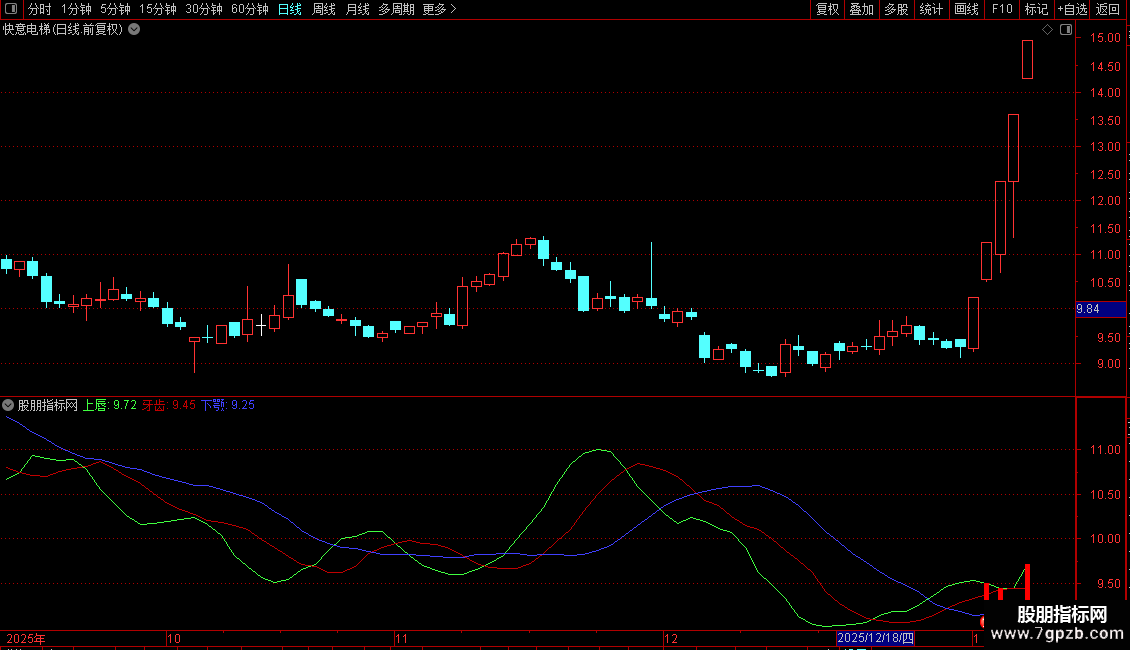Click month 11 on the time axis
The image size is (1130, 650).
tap(401, 638)
